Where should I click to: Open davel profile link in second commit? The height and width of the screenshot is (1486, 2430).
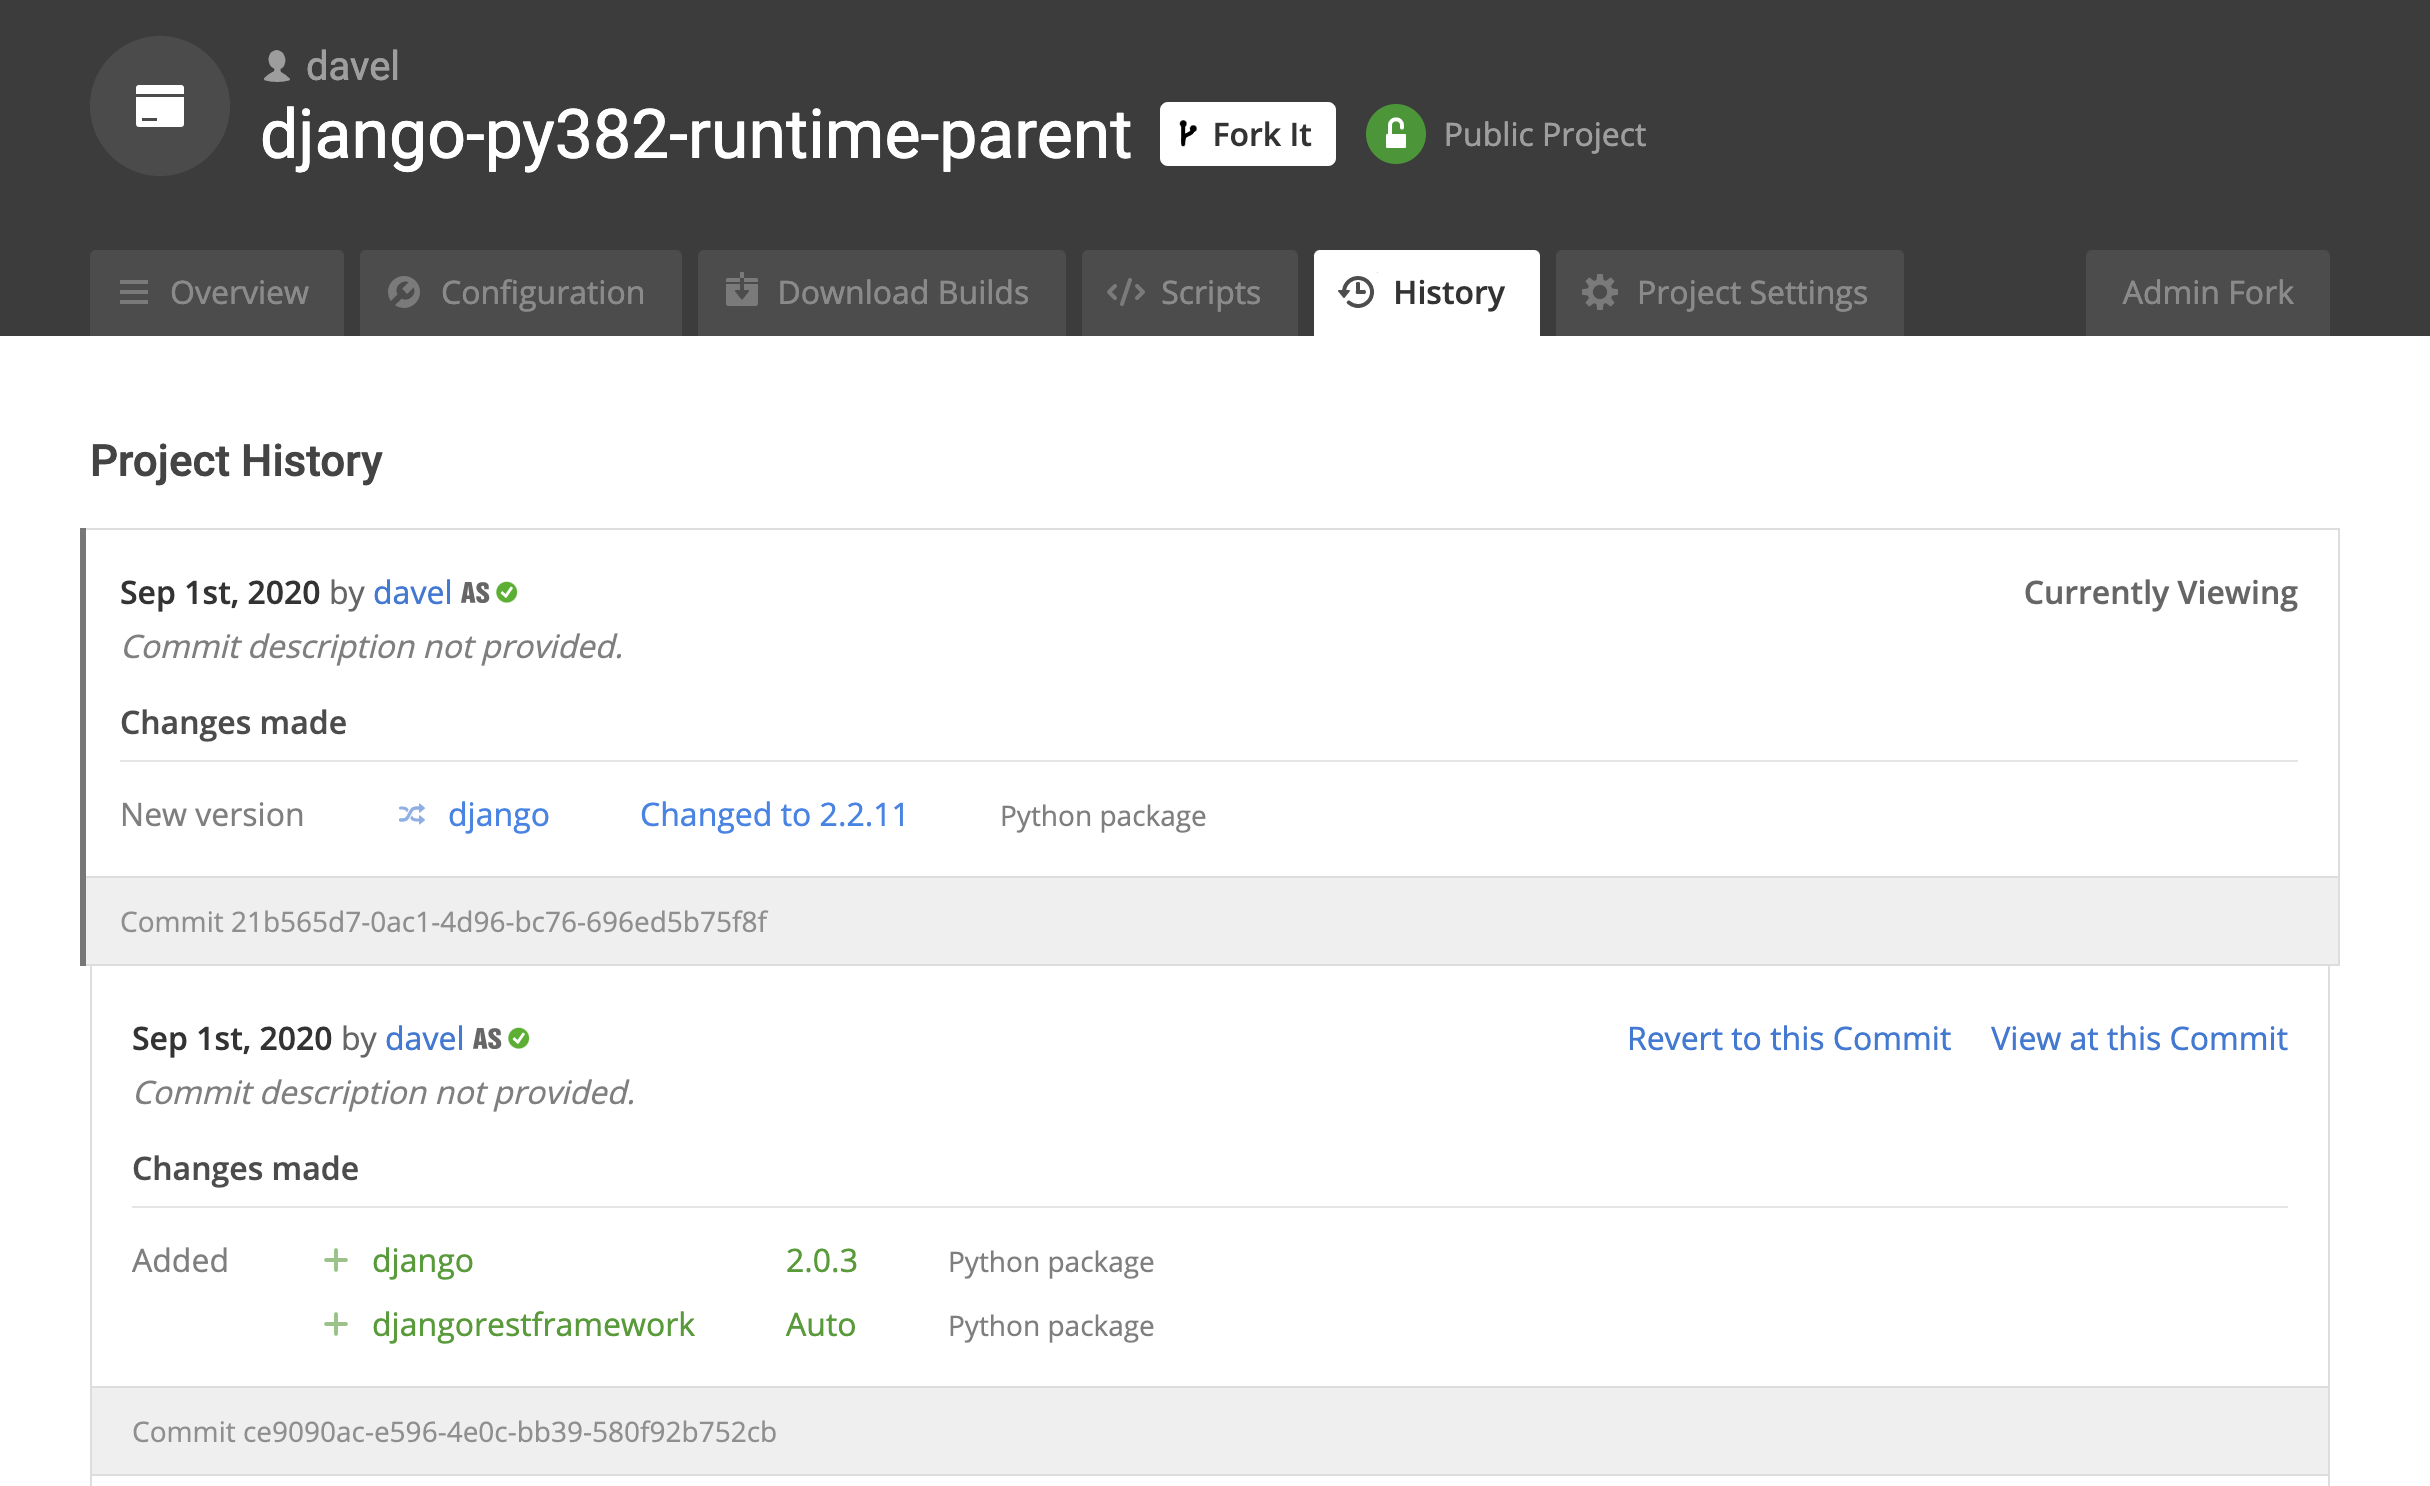pos(424,1038)
